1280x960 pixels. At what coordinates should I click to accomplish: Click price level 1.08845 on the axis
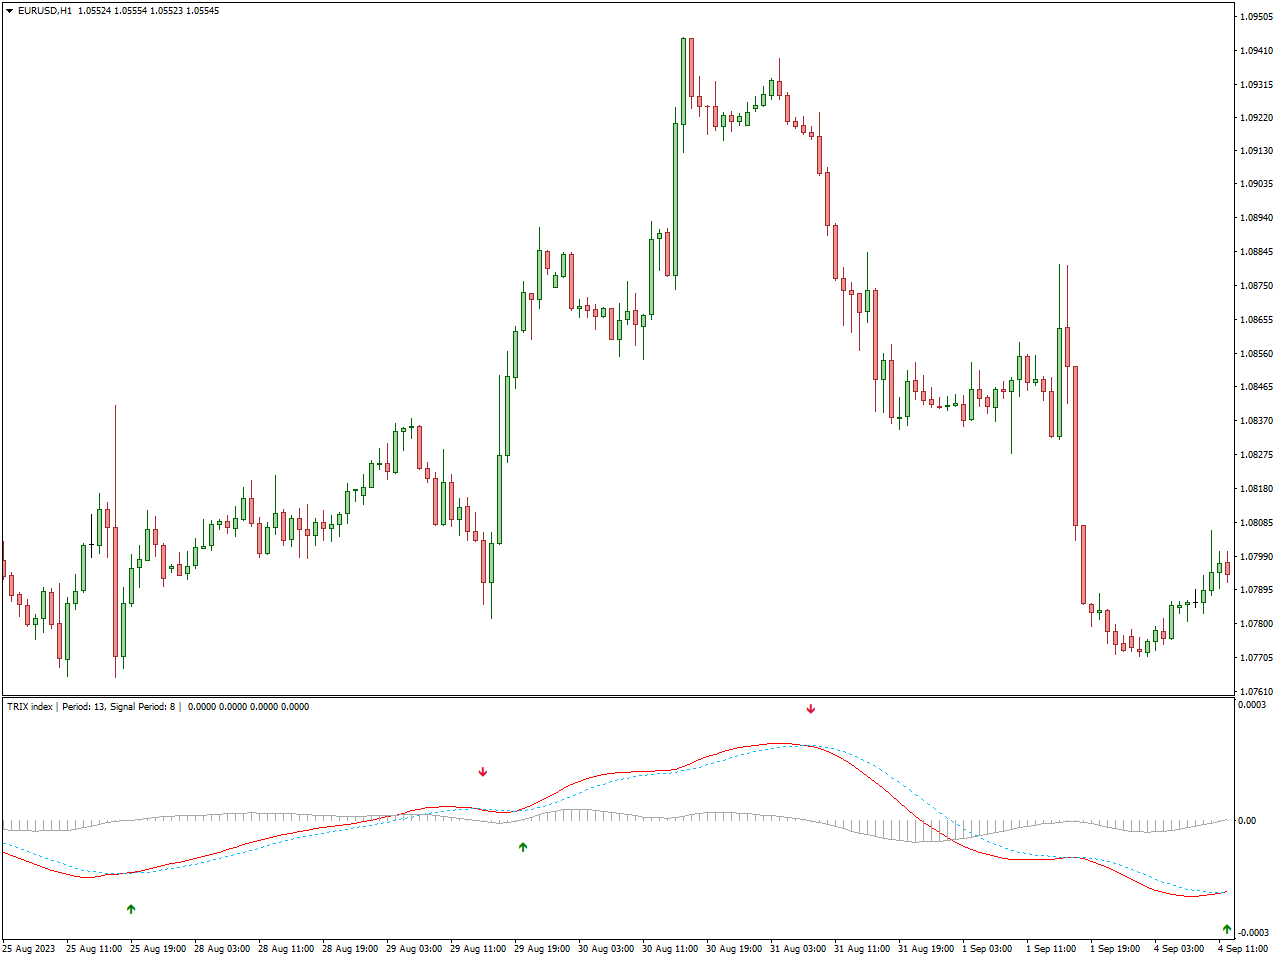(x=1256, y=252)
